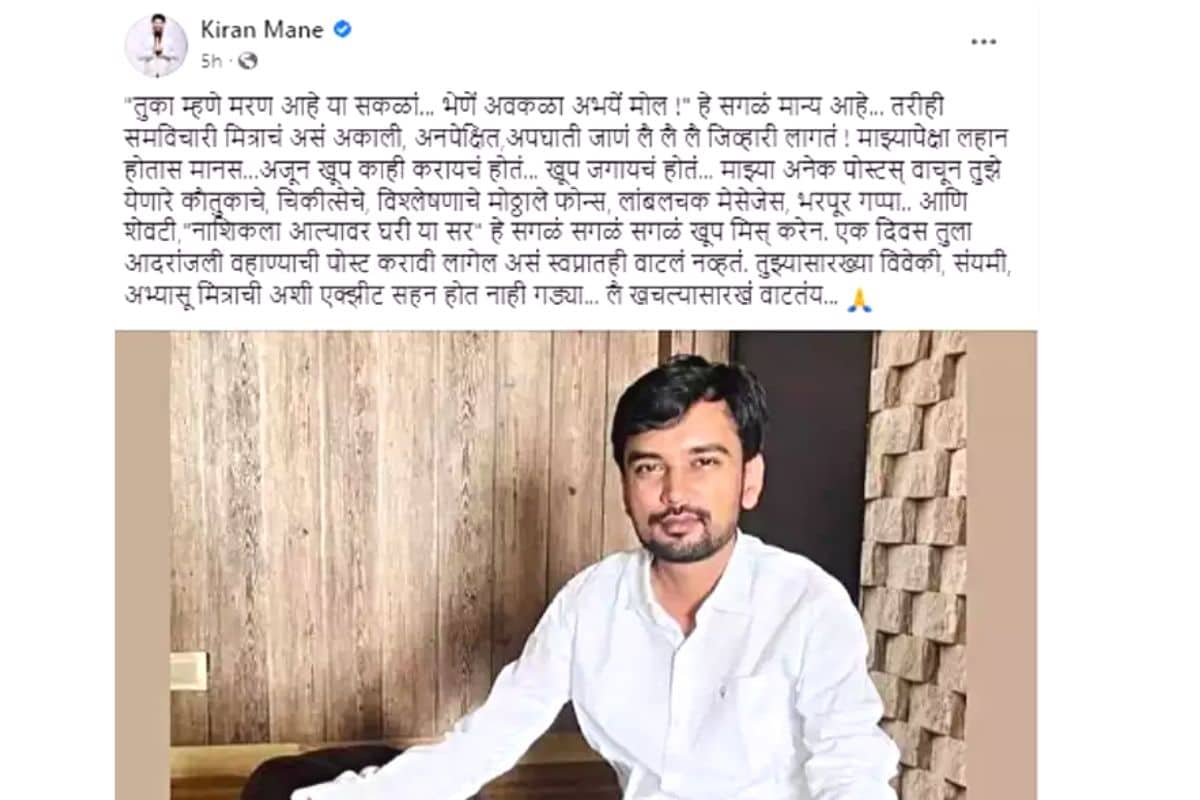The width and height of the screenshot is (1200, 800).
Task: Open Kiran Mane's round profile picture
Action: [155, 46]
